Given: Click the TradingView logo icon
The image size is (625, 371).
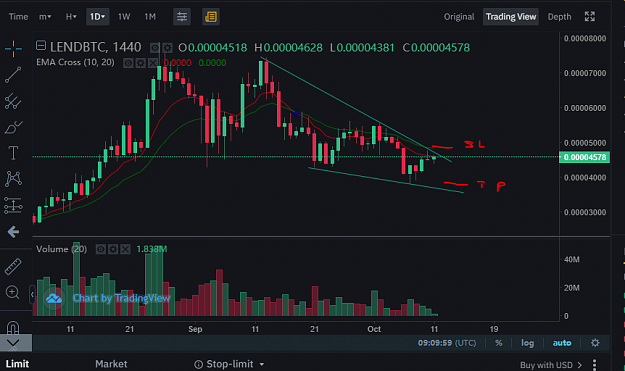Looking at the screenshot, I should pos(53,298).
